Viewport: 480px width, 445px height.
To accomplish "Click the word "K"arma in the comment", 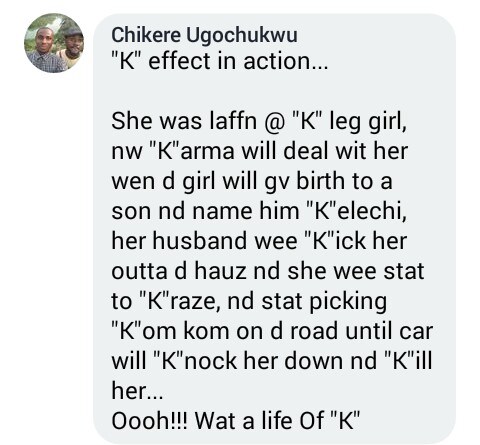I will (x=192, y=151).
